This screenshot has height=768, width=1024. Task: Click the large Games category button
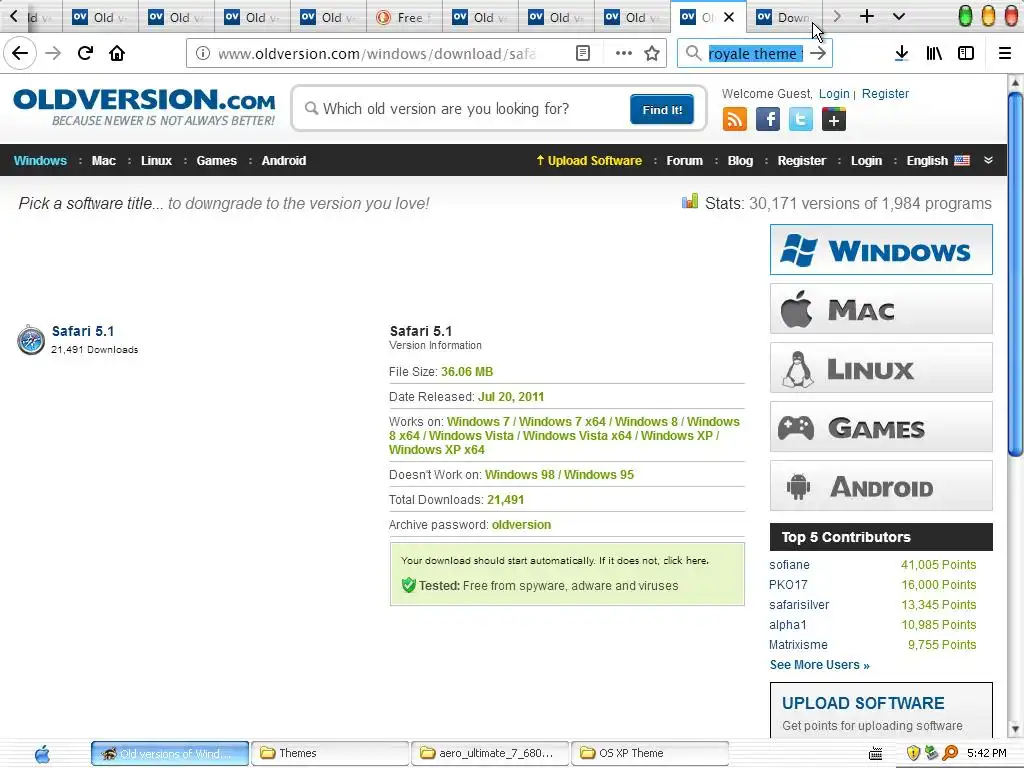coord(881,426)
